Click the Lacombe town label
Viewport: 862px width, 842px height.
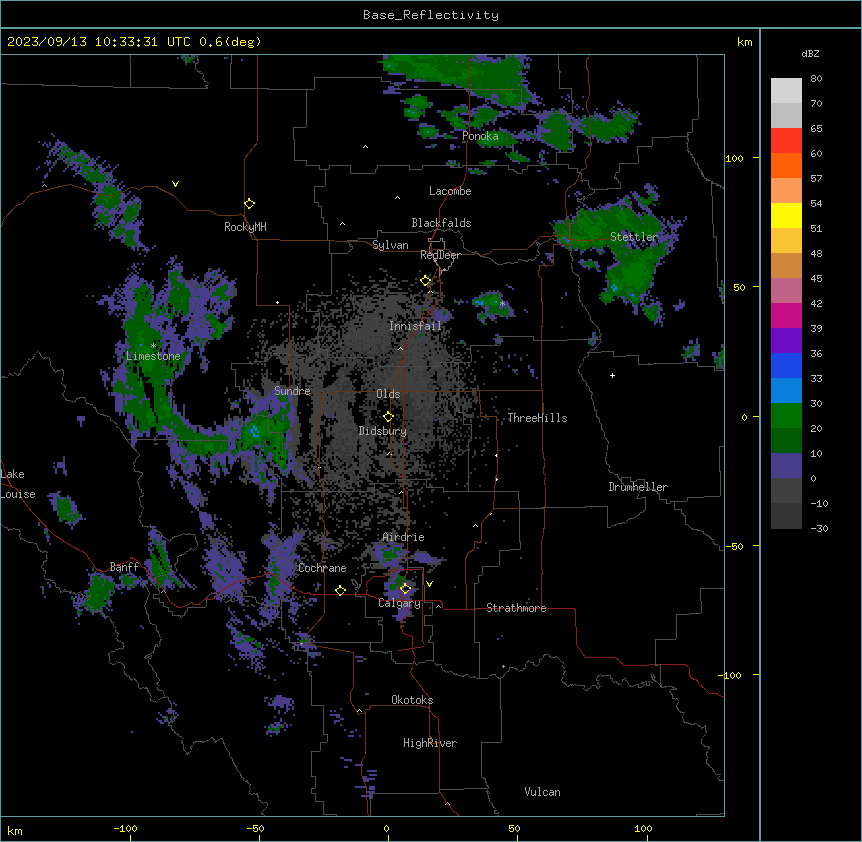tap(450, 191)
